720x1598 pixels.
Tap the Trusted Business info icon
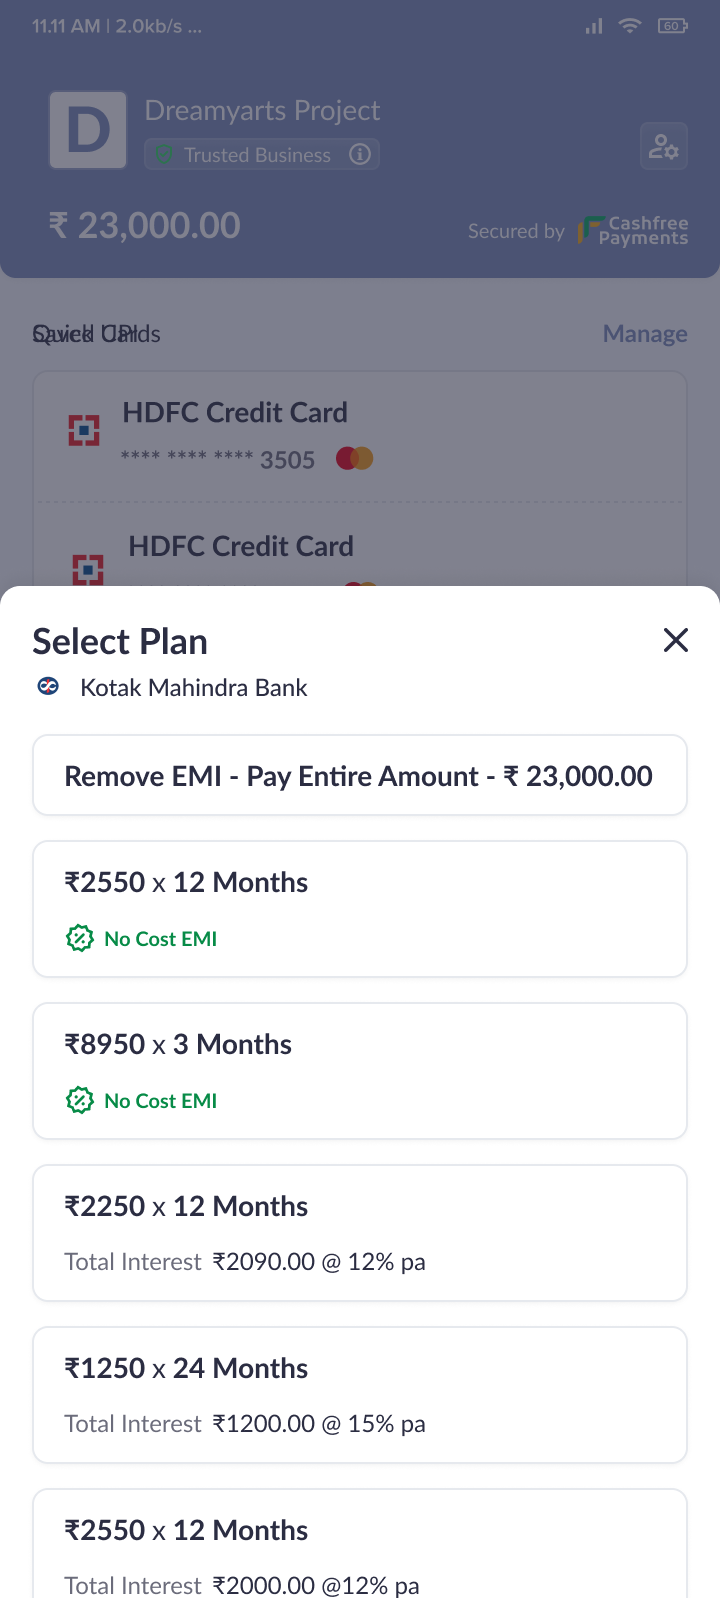(x=360, y=154)
